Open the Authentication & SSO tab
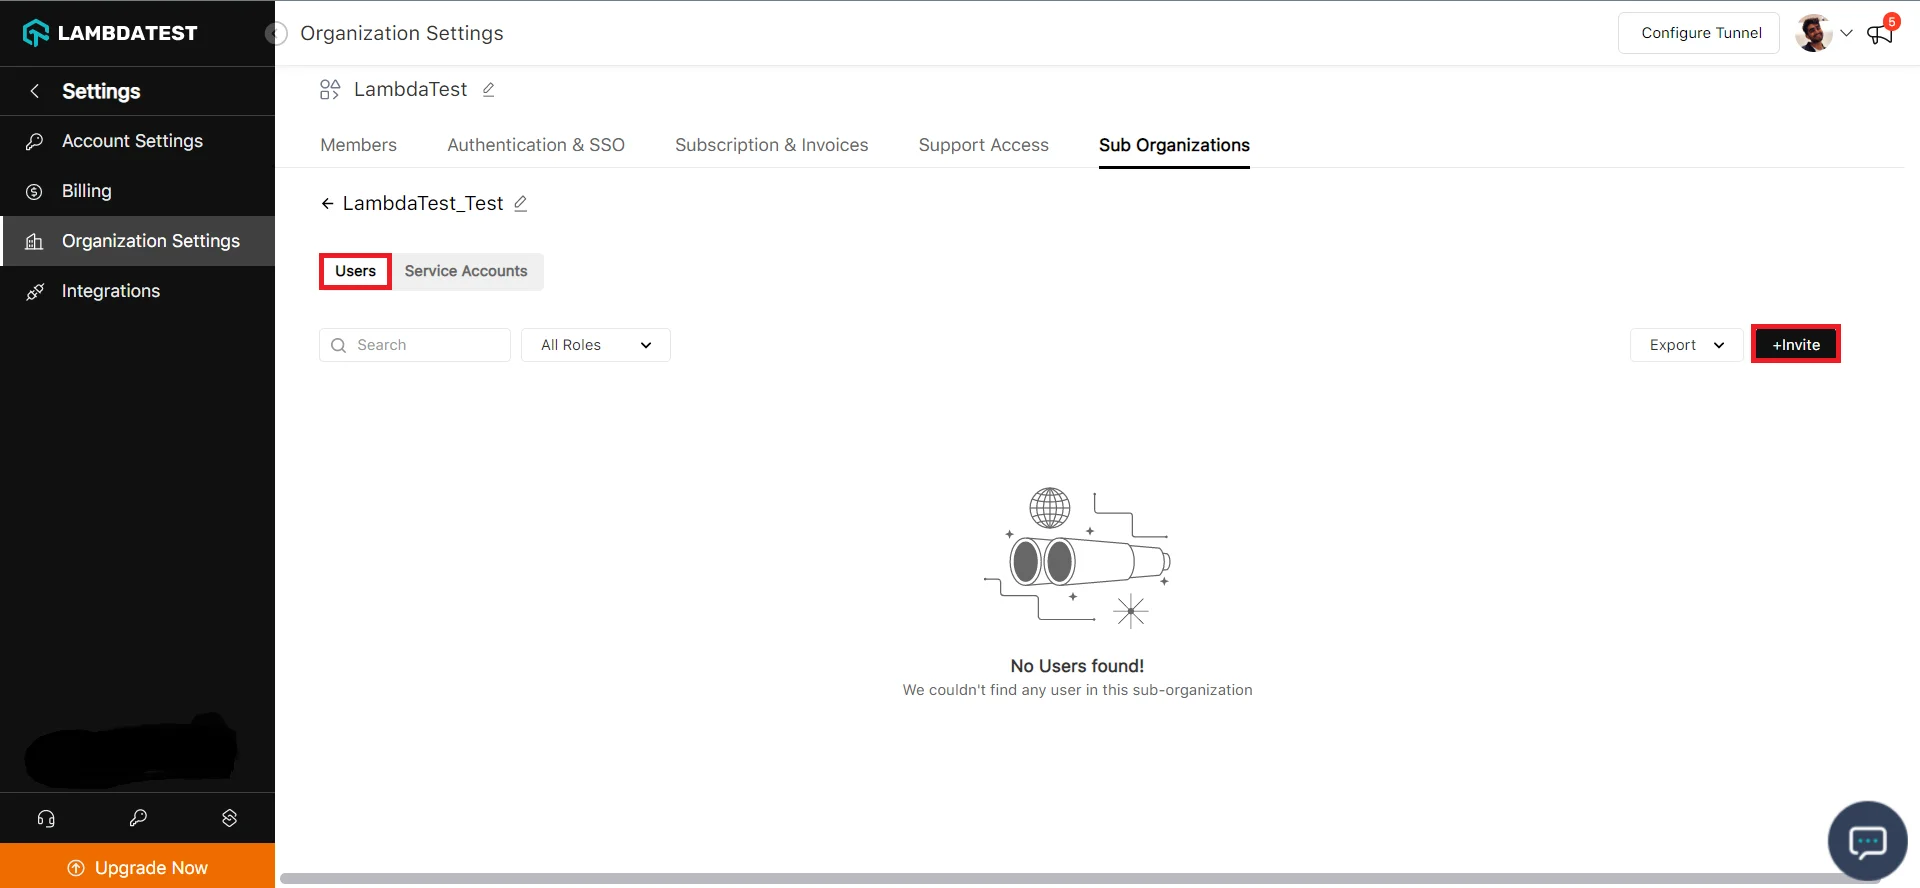The height and width of the screenshot is (888, 1920). [x=536, y=145]
